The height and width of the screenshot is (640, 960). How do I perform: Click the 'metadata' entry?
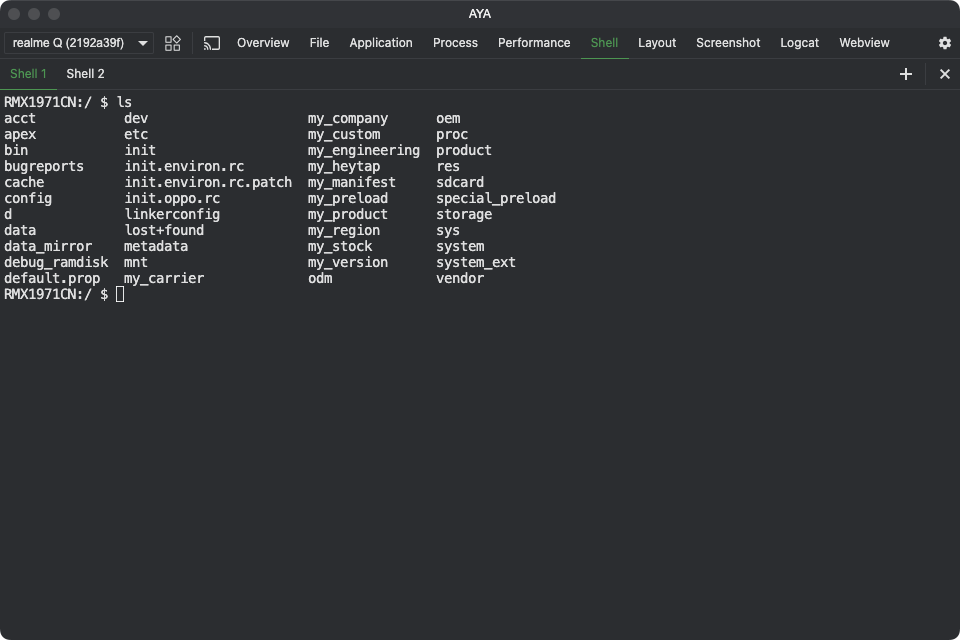[x=156, y=246]
